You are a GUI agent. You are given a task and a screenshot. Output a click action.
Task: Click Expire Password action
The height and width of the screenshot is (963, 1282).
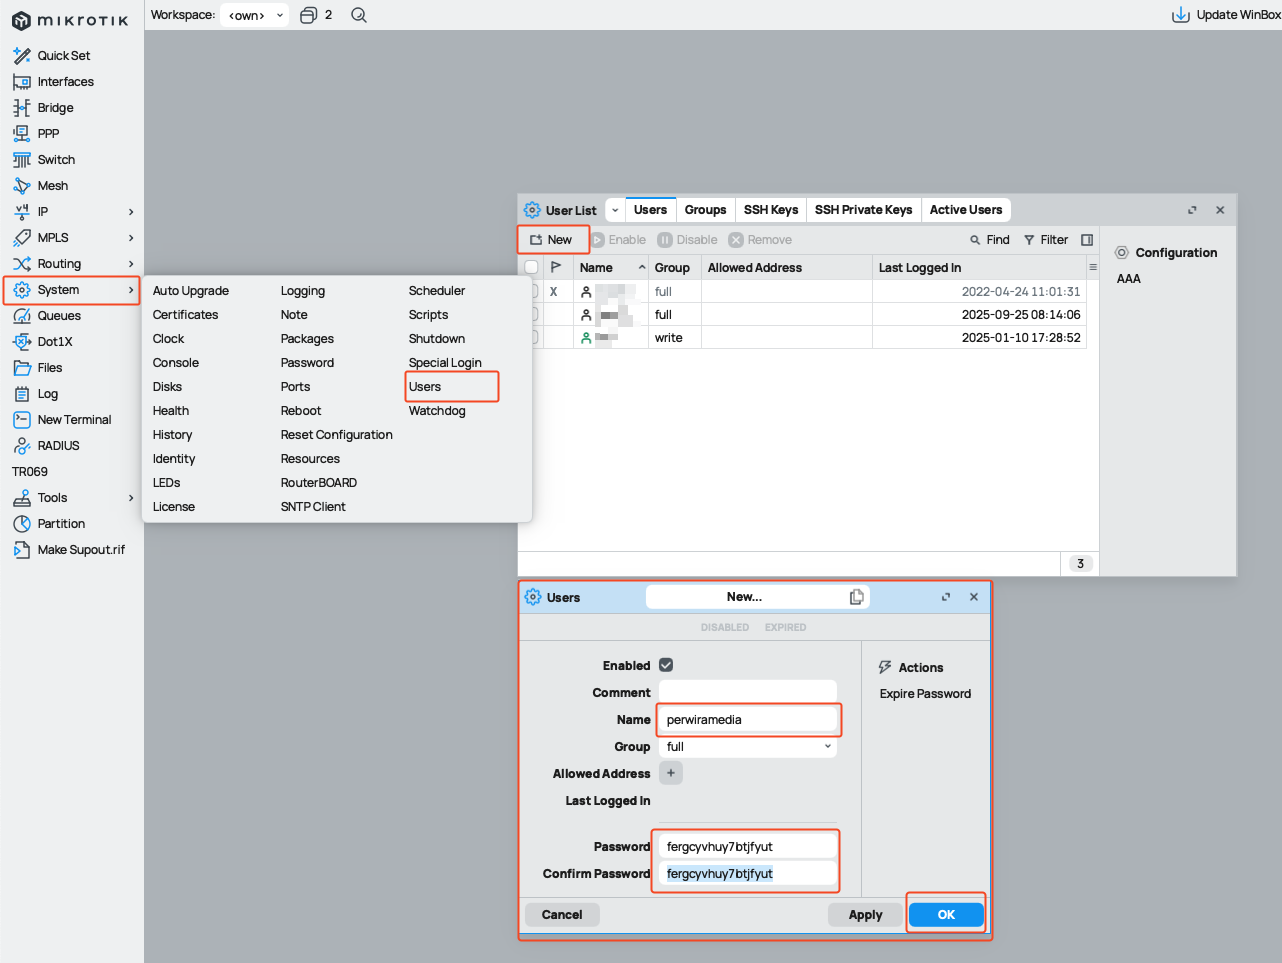(925, 694)
